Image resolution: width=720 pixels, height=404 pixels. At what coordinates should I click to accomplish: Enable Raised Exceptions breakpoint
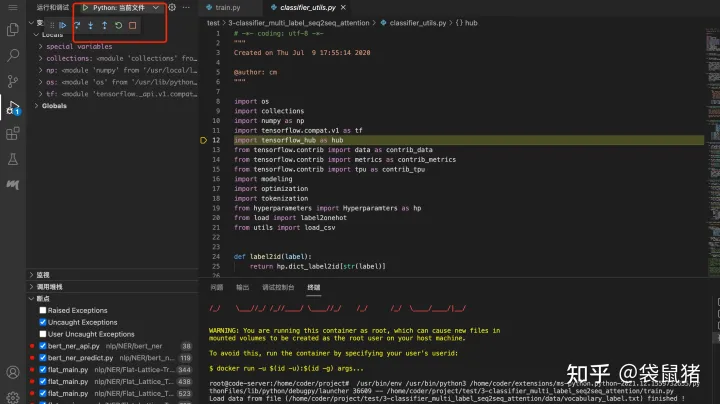point(41,311)
